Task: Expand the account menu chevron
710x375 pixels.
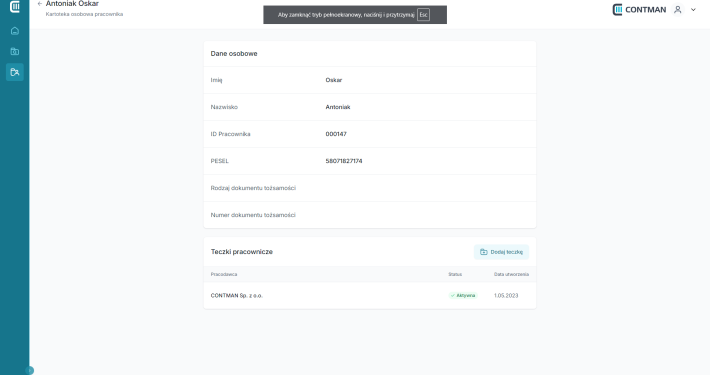Action: point(693,10)
